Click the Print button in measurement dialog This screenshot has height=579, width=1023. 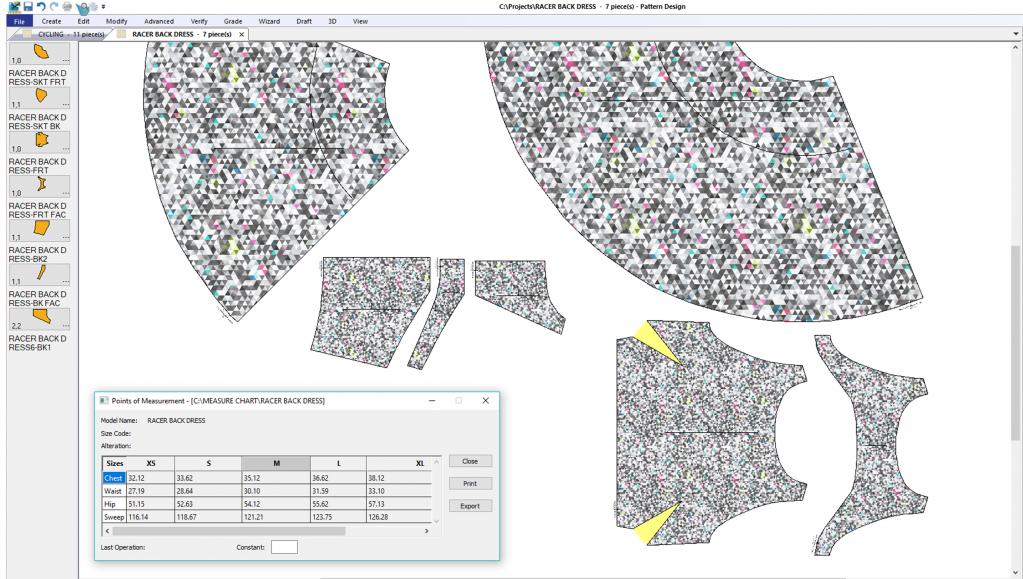pos(470,484)
